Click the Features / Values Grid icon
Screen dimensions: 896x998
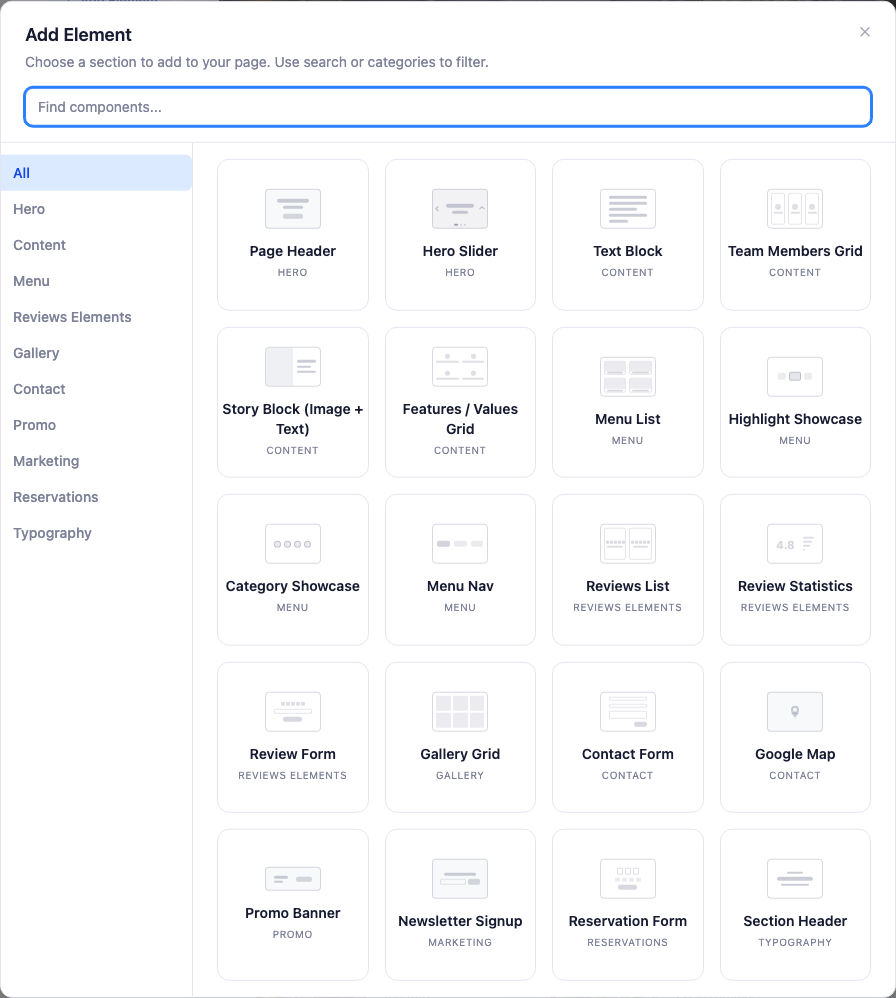[x=460, y=367]
